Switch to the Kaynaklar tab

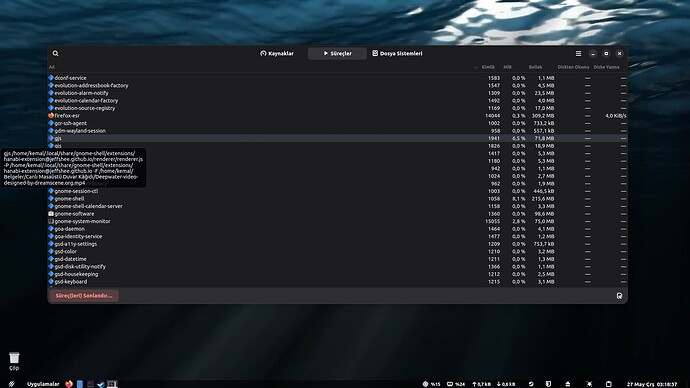(277, 53)
